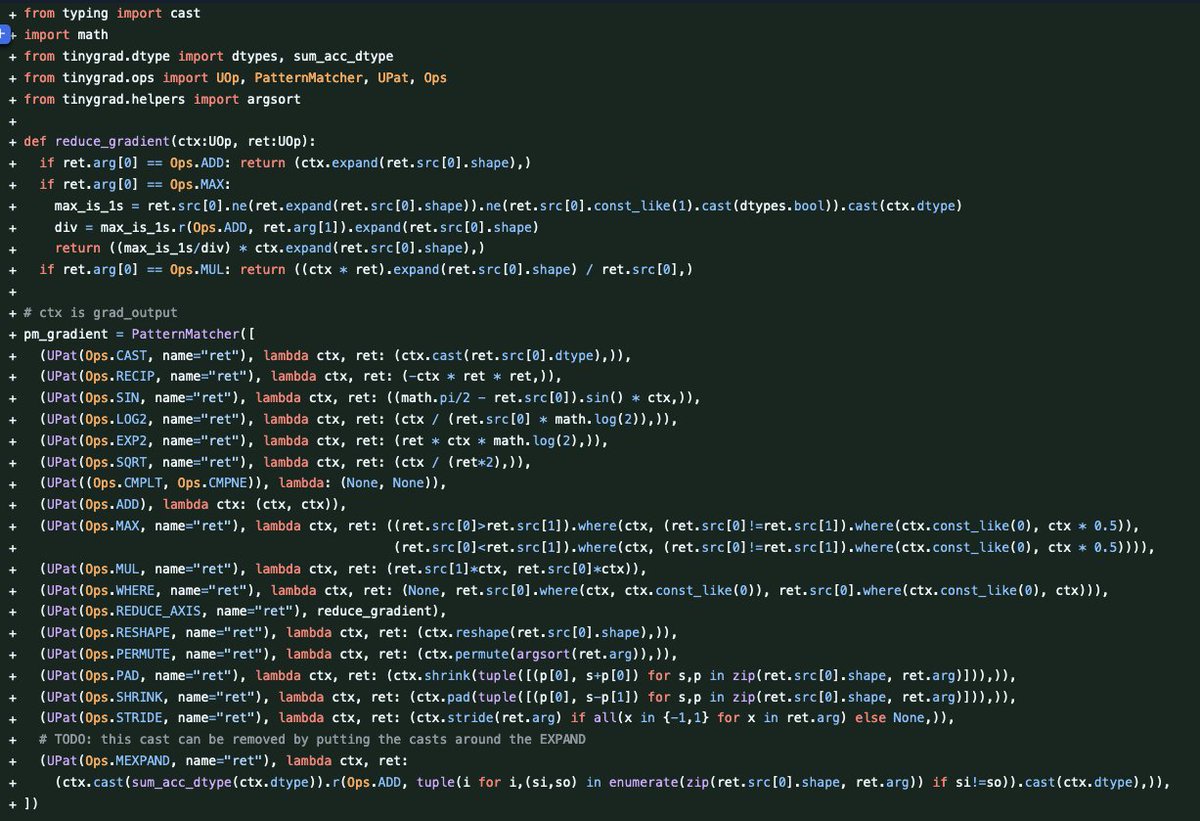
Task: Select the 'return ((max_is_1s/div)' line
Action: click(x=270, y=248)
